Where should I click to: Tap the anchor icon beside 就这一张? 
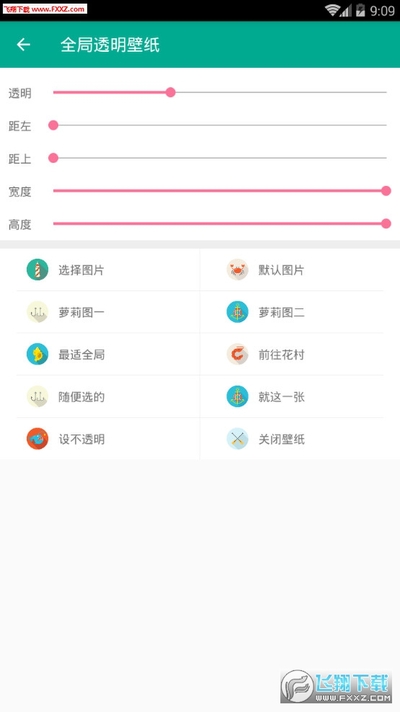[237, 396]
